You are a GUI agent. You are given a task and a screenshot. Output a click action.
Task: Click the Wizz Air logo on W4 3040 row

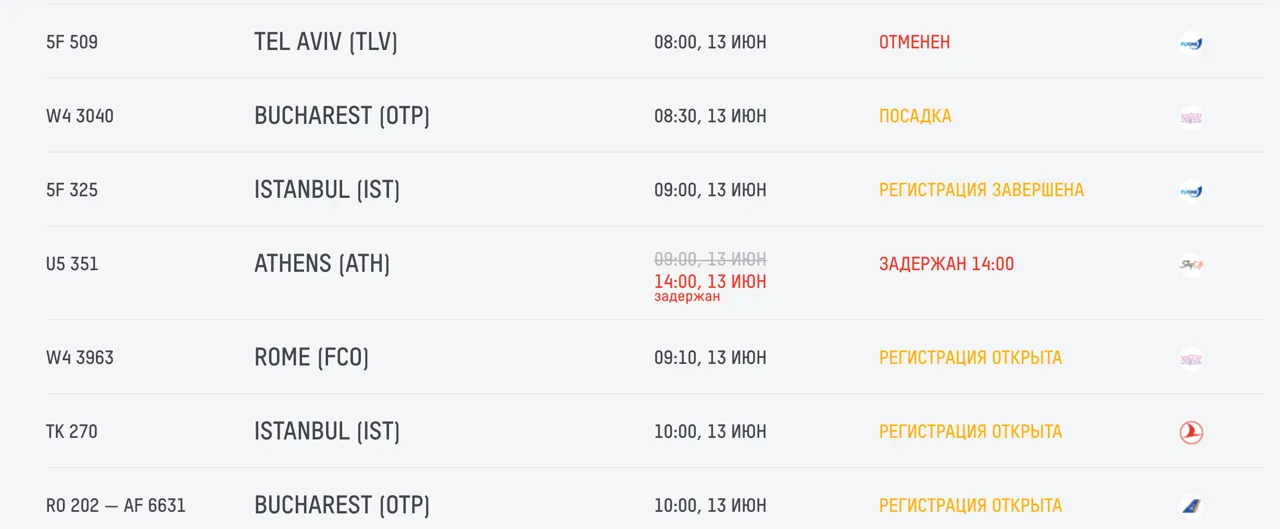click(1191, 117)
